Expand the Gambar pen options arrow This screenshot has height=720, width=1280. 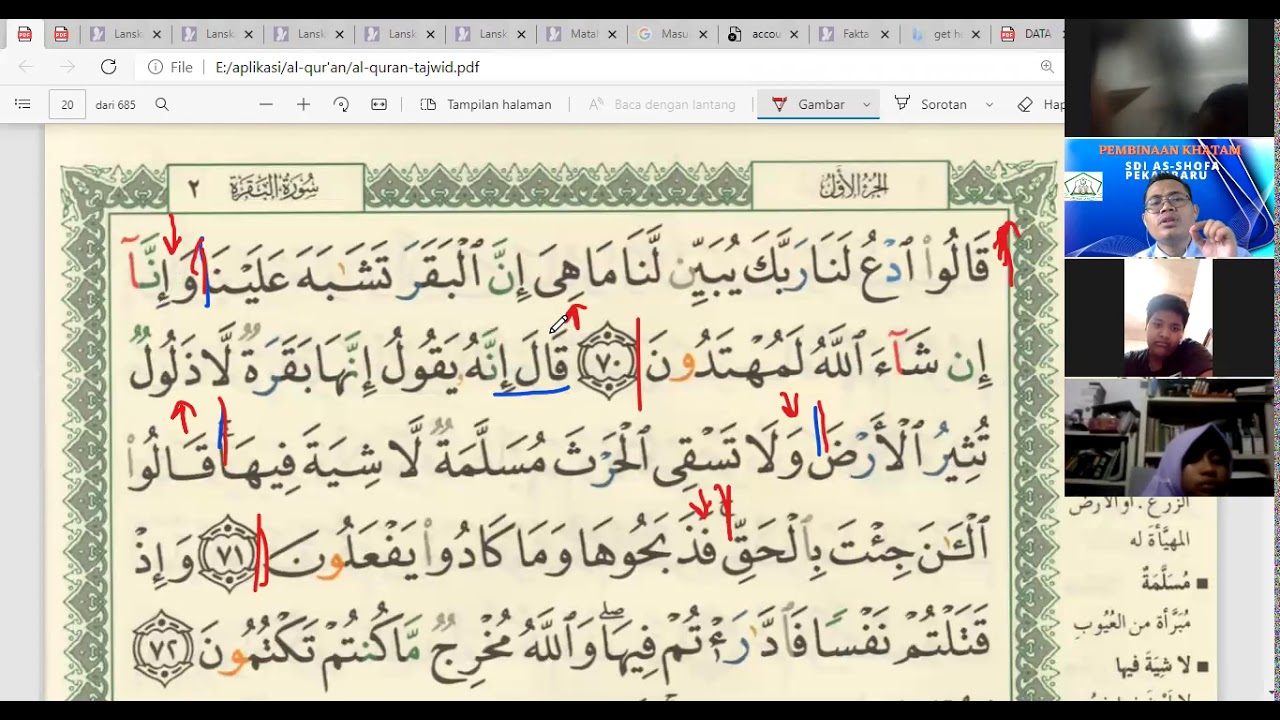coord(867,104)
